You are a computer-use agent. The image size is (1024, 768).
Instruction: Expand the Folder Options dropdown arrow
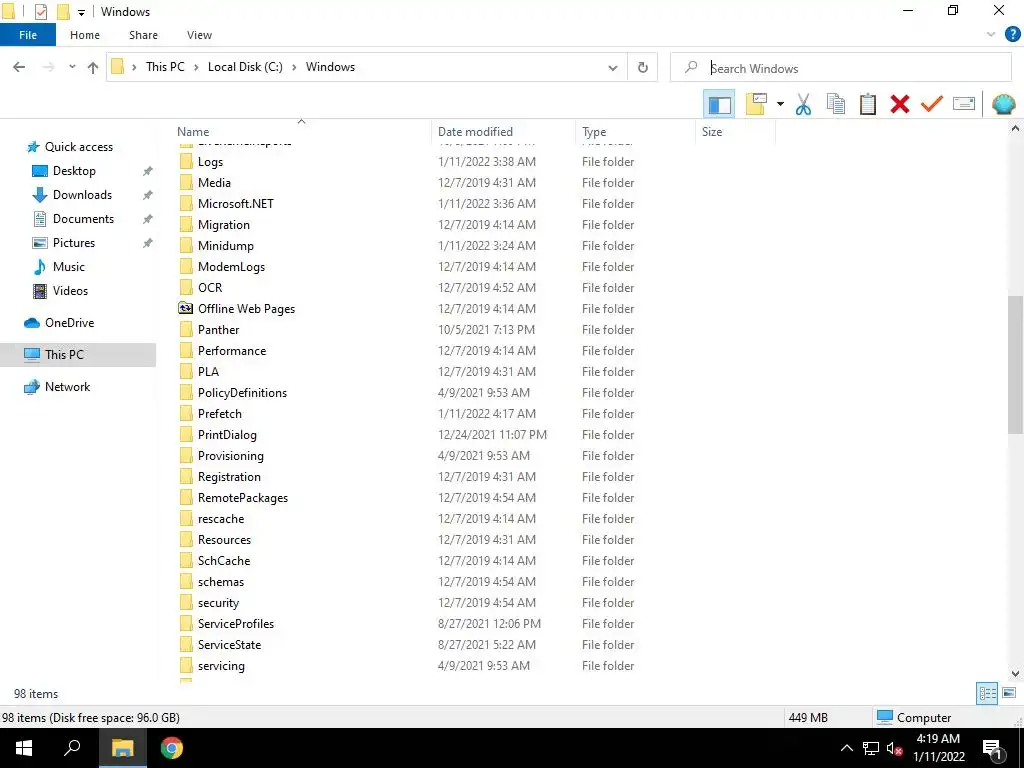780,104
